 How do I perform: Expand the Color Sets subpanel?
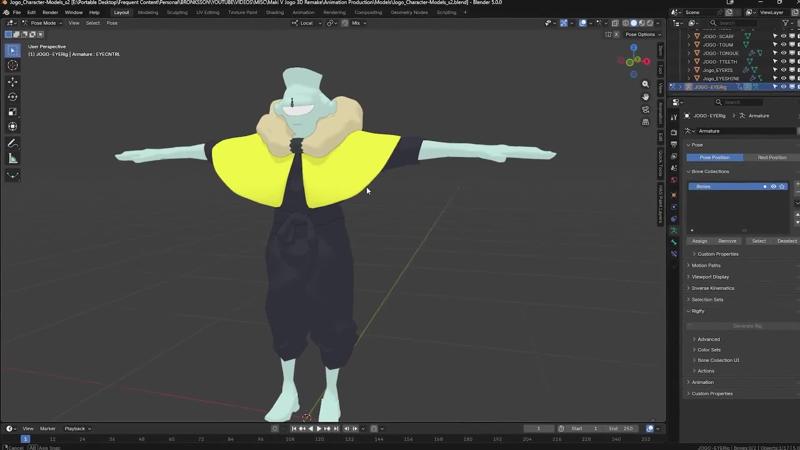click(709, 350)
